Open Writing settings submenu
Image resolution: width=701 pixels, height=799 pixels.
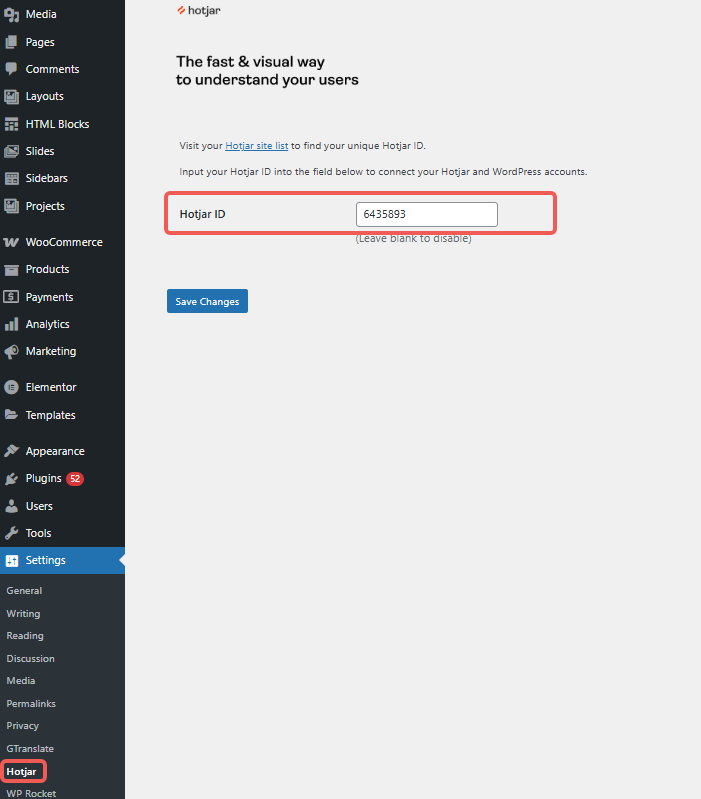[23, 614]
